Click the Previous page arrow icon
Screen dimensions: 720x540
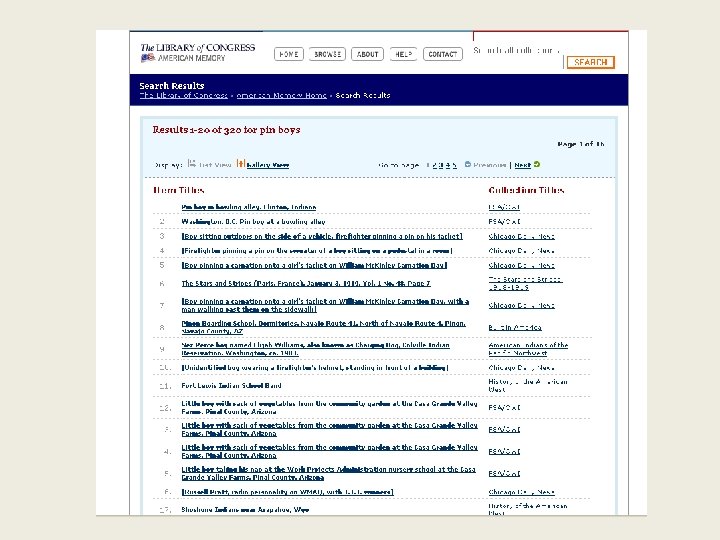(x=468, y=164)
